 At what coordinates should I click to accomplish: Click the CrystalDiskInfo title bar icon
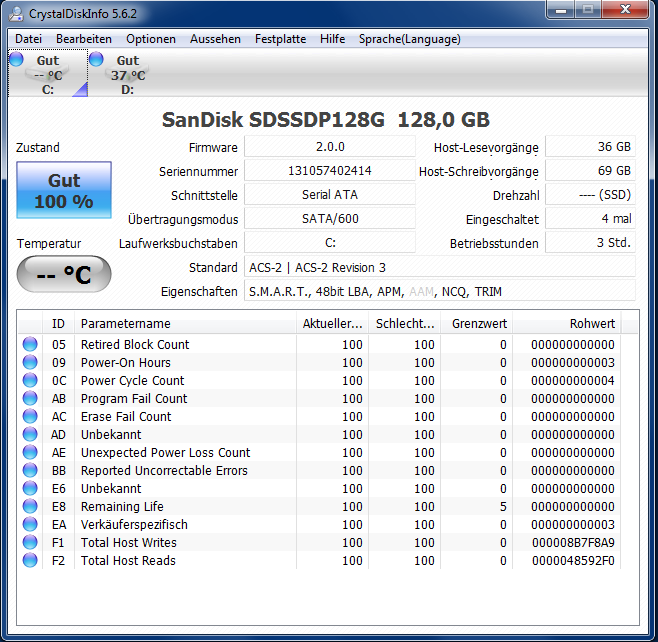17,14
